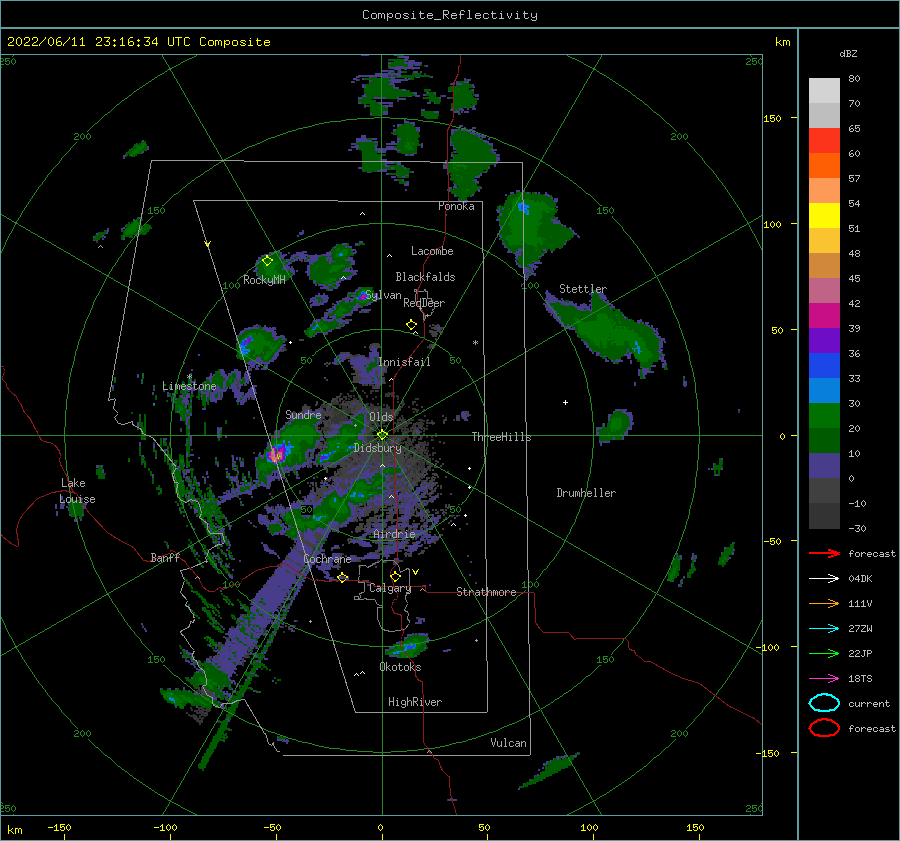
Task: Click the green 30-20 dBZ swatch
Action: point(824,416)
